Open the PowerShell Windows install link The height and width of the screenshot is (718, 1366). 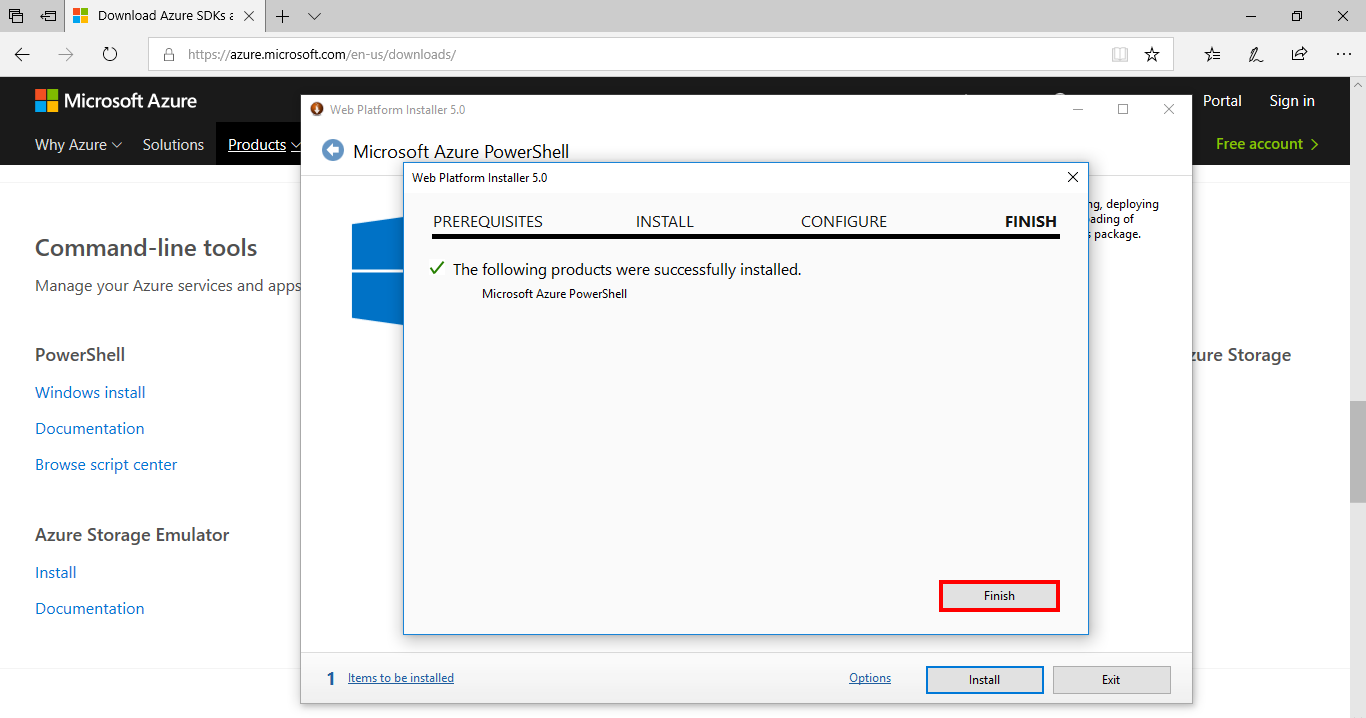coord(90,393)
